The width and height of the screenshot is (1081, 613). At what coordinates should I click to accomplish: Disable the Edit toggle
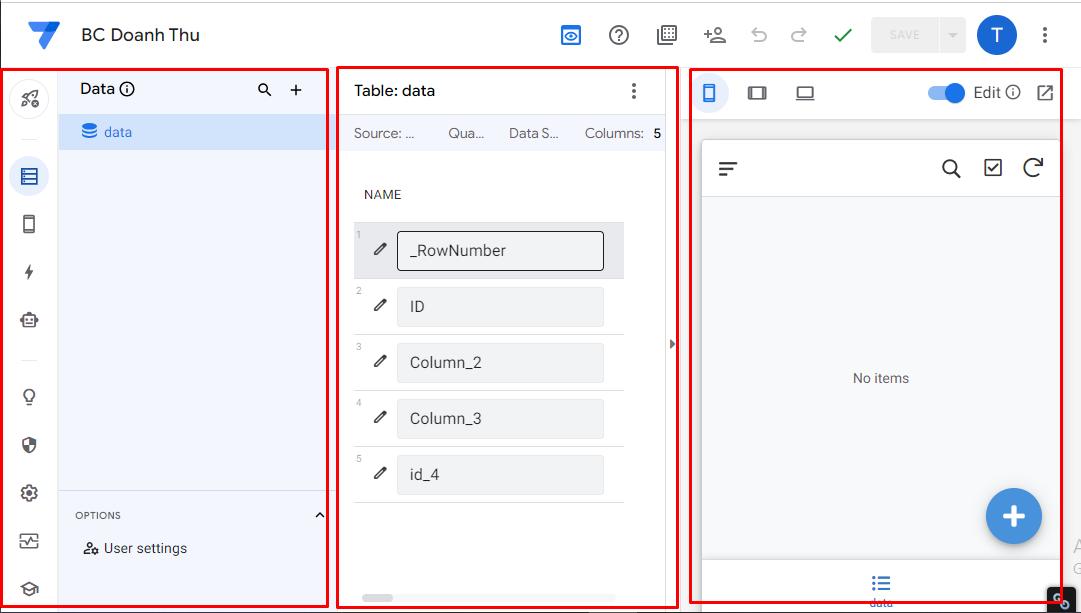[x=944, y=92]
